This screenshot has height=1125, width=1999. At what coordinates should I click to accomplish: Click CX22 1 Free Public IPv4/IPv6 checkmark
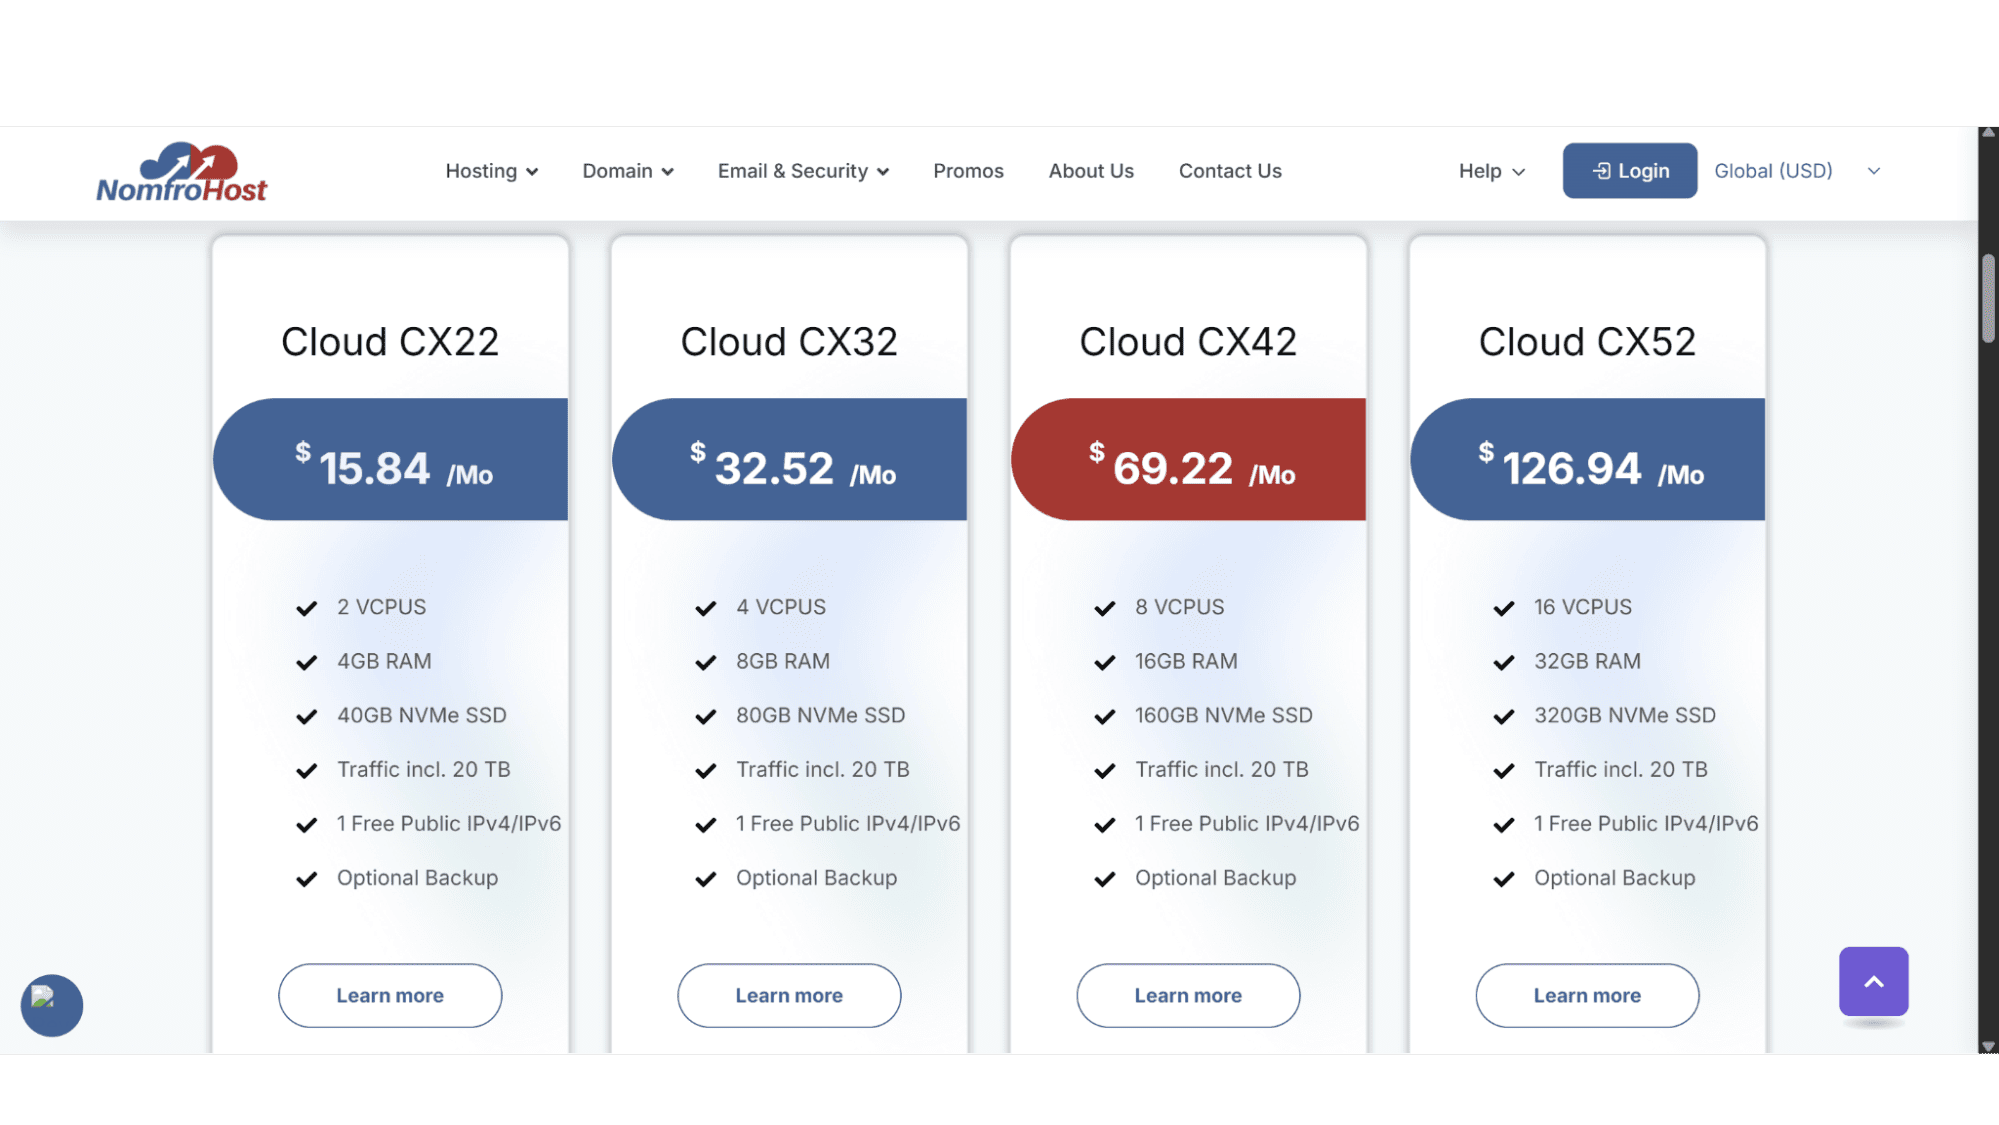pos(306,824)
